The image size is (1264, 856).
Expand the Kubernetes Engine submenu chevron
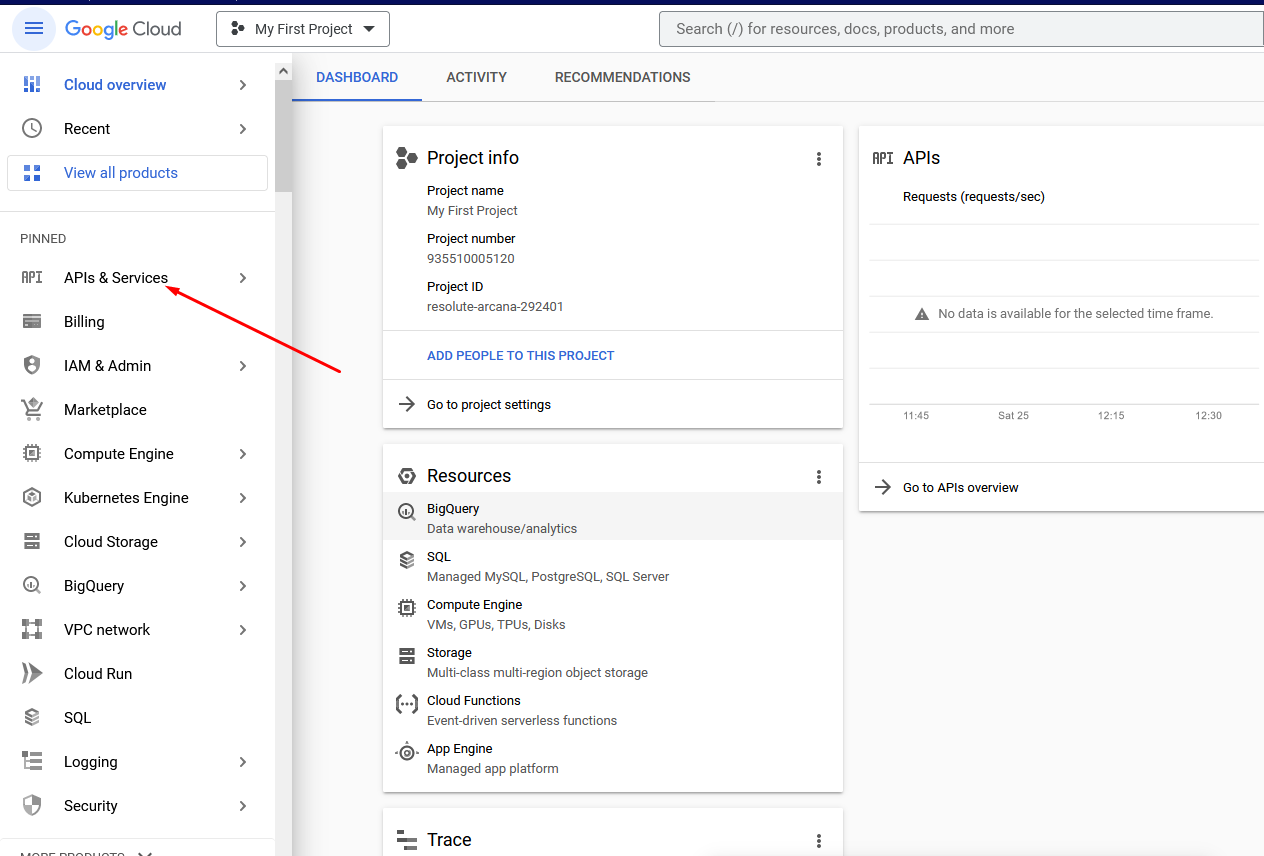pyautogui.click(x=243, y=498)
